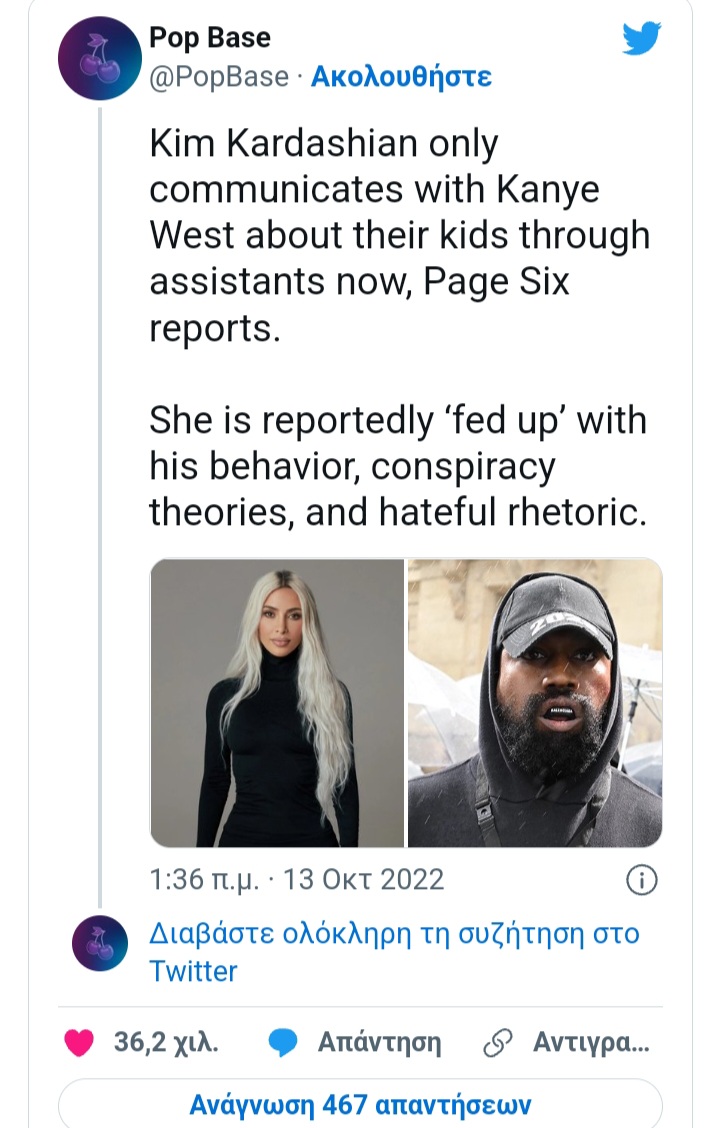Click the tweet info circle icon

642,880
